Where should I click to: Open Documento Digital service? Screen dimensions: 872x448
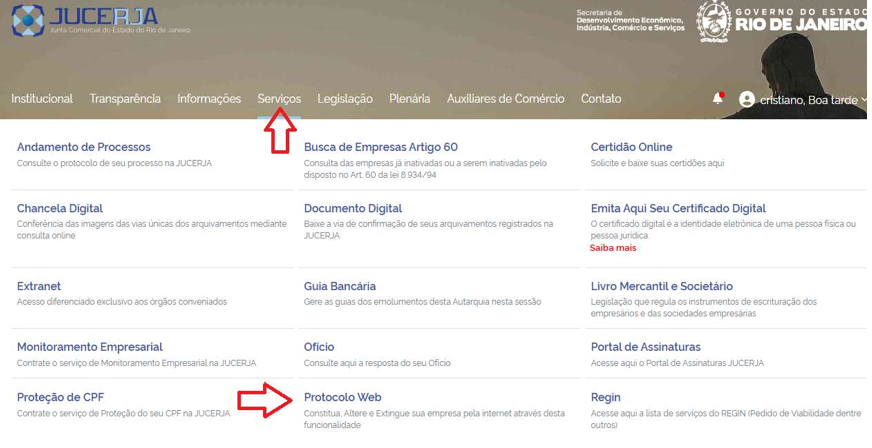click(353, 208)
